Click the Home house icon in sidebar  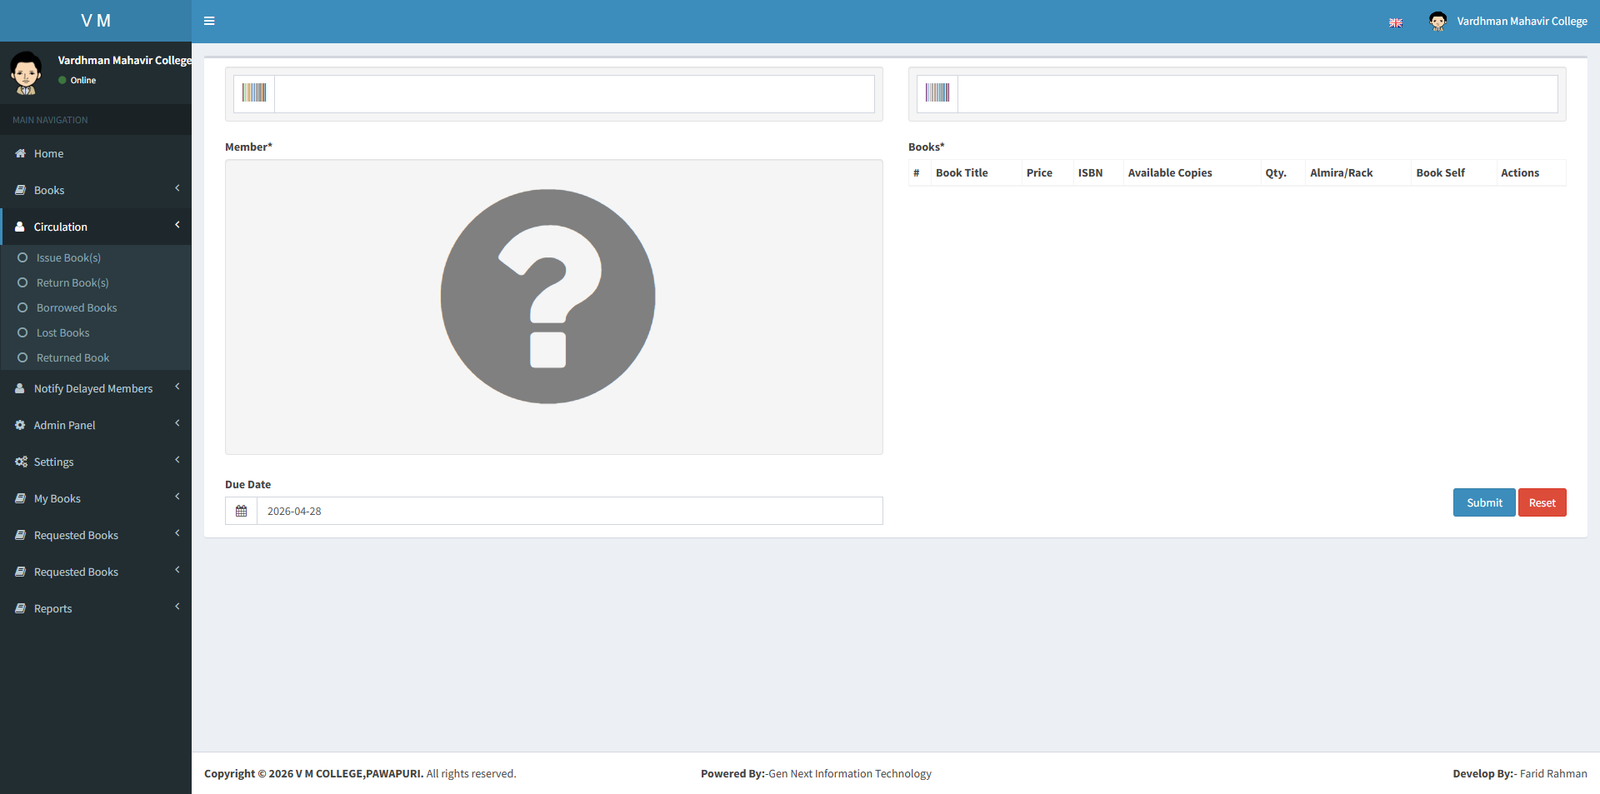coord(20,154)
